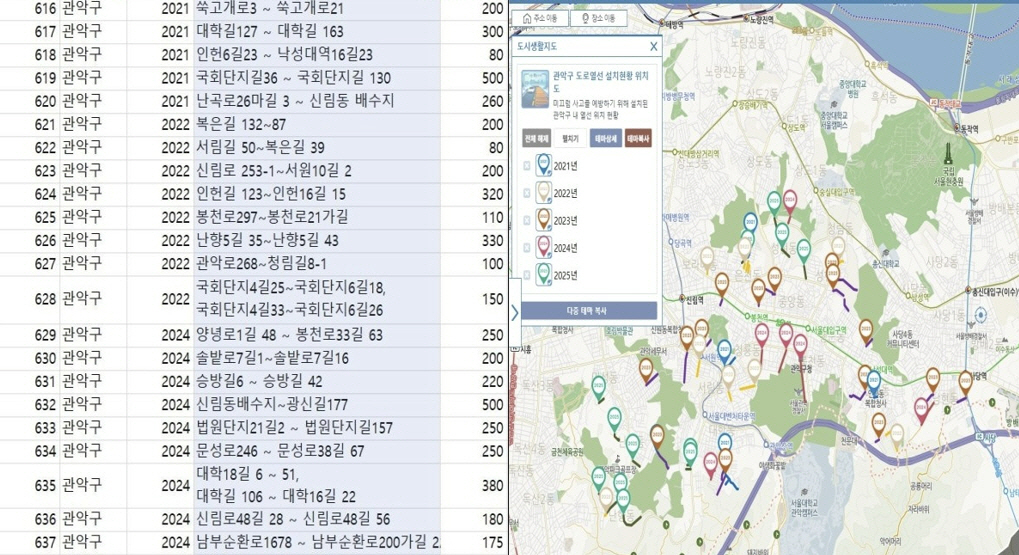The height and width of the screenshot is (555, 1019).
Task: Click the brown 2023년 legend pin icon
Action: pyautogui.click(x=544, y=219)
